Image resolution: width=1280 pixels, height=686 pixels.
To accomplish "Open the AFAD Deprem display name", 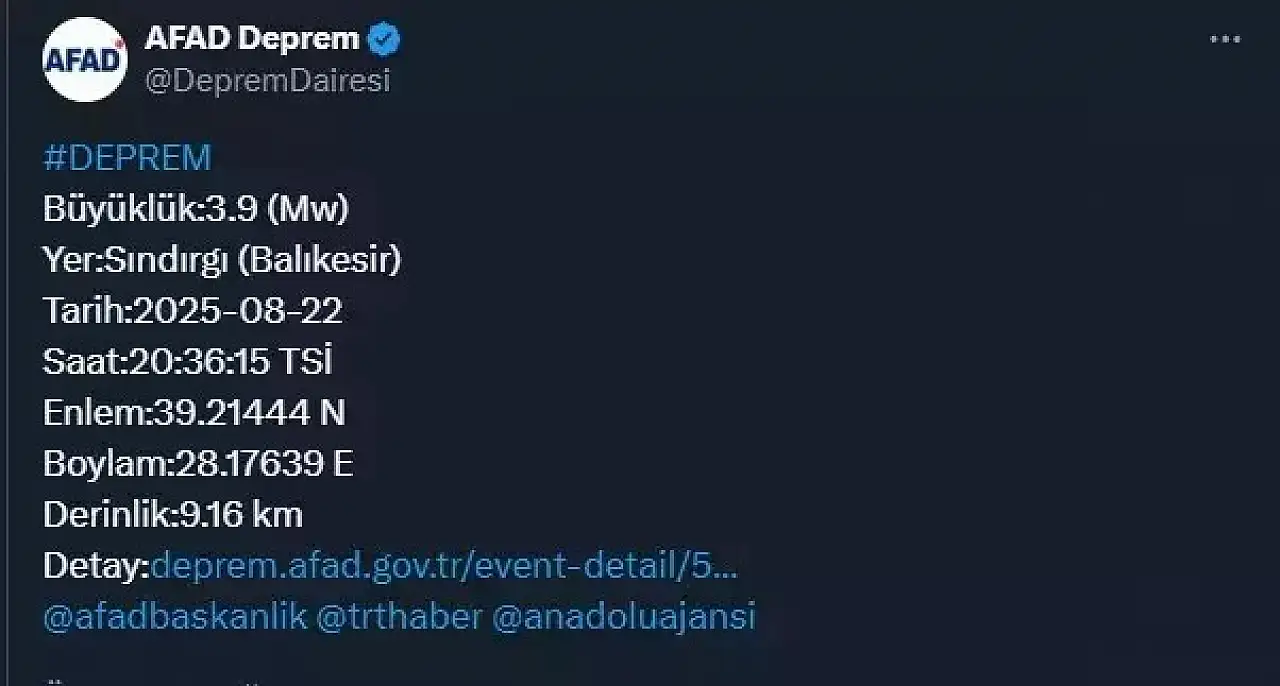I will click(x=252, y=39).
